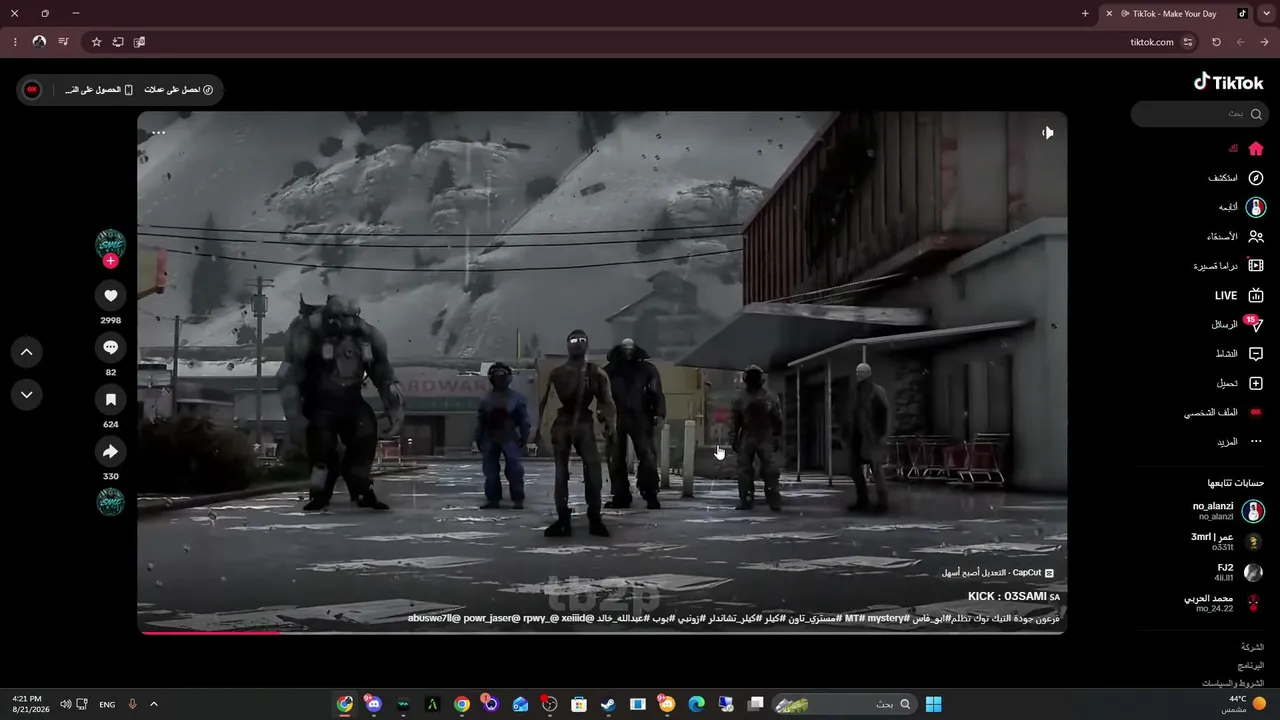Follow the creator with the red plus badge
1280x720 pixels.
[110, 261]
